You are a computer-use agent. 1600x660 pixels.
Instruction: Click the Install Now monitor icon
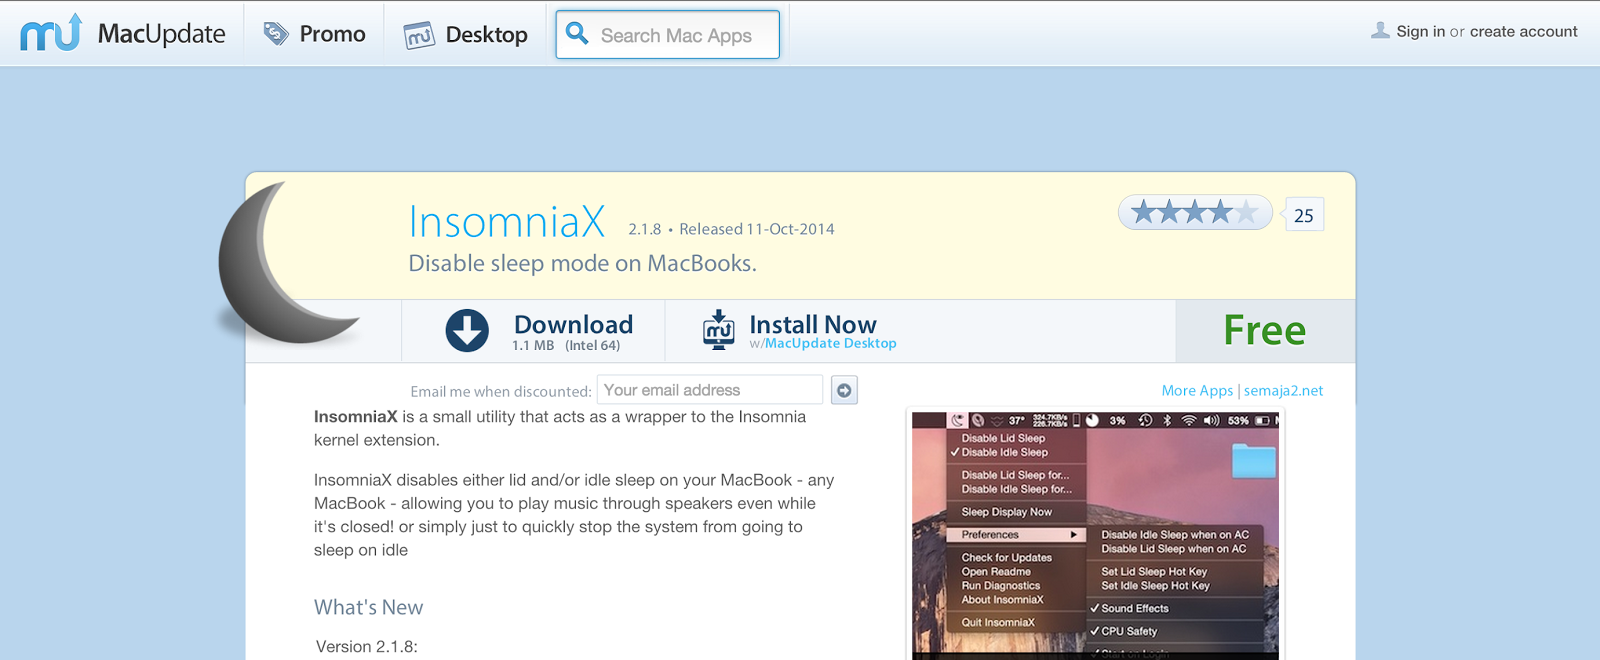[x=718, y=329]
